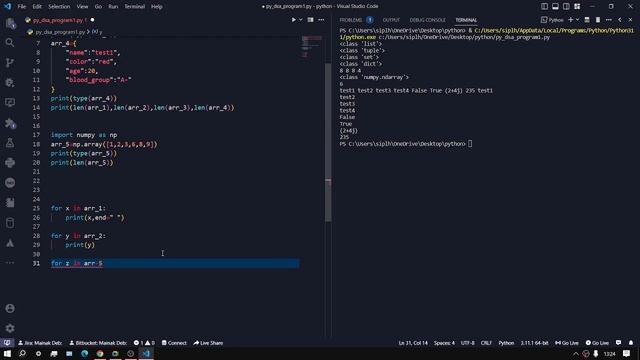Open the feedback icon in status bar
The image size is (640, 360).
click(x=618, y=343)
